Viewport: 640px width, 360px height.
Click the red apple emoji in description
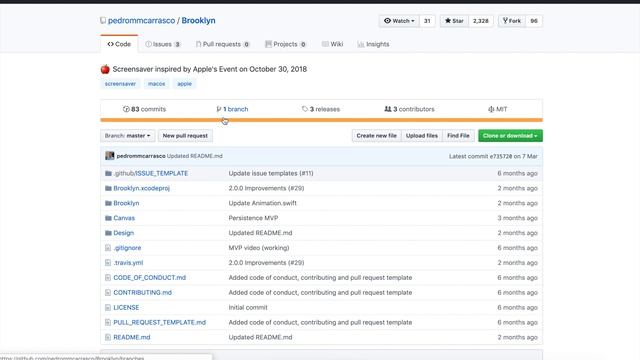pos(105,69)
